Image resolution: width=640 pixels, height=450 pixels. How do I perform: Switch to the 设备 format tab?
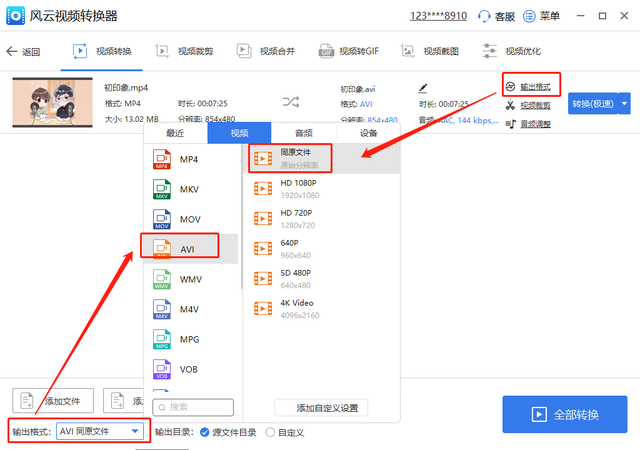coord(368,133)
